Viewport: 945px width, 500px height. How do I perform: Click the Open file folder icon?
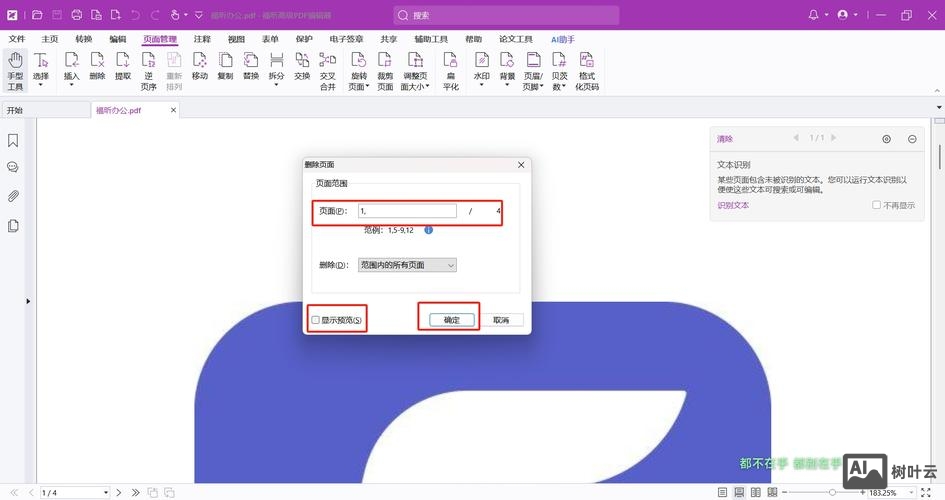tap(37, 15)
